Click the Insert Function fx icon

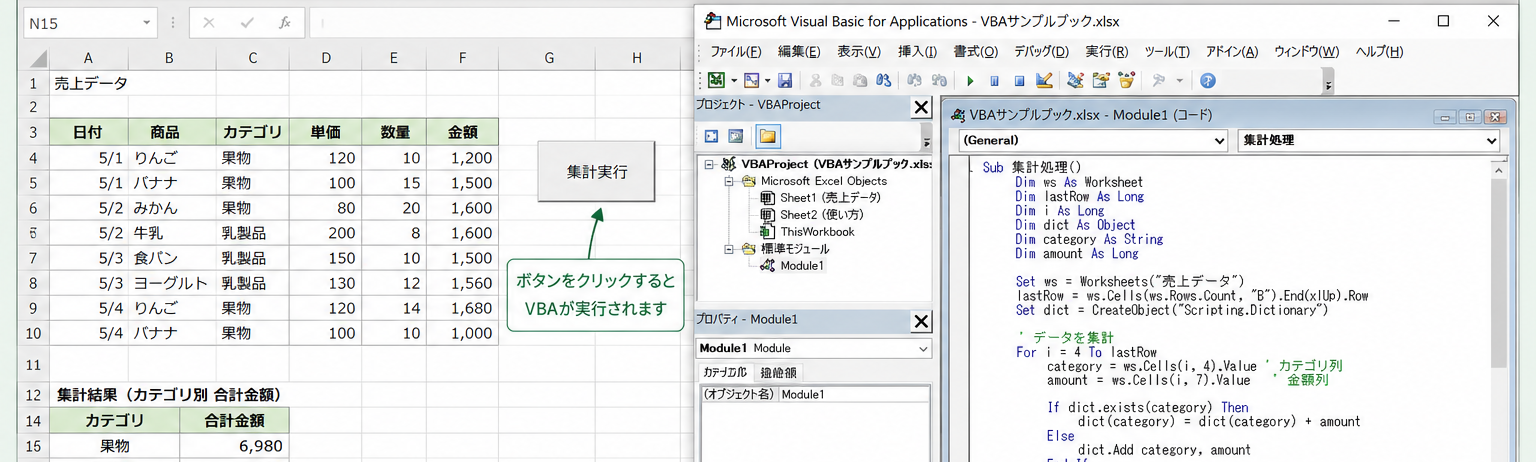[284, 23]
